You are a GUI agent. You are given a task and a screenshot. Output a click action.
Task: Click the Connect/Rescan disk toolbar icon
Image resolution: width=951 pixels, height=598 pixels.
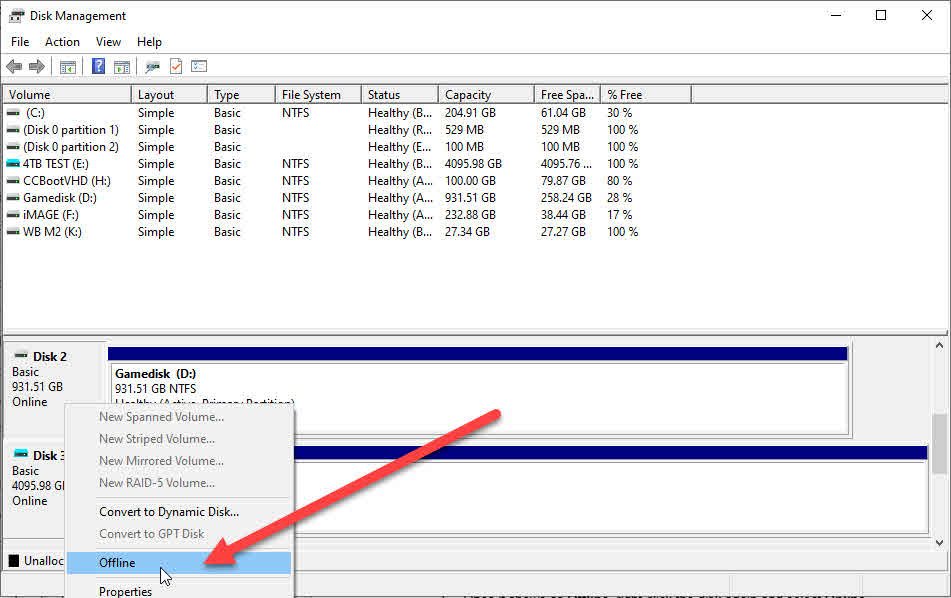click(x=152, y=67)
